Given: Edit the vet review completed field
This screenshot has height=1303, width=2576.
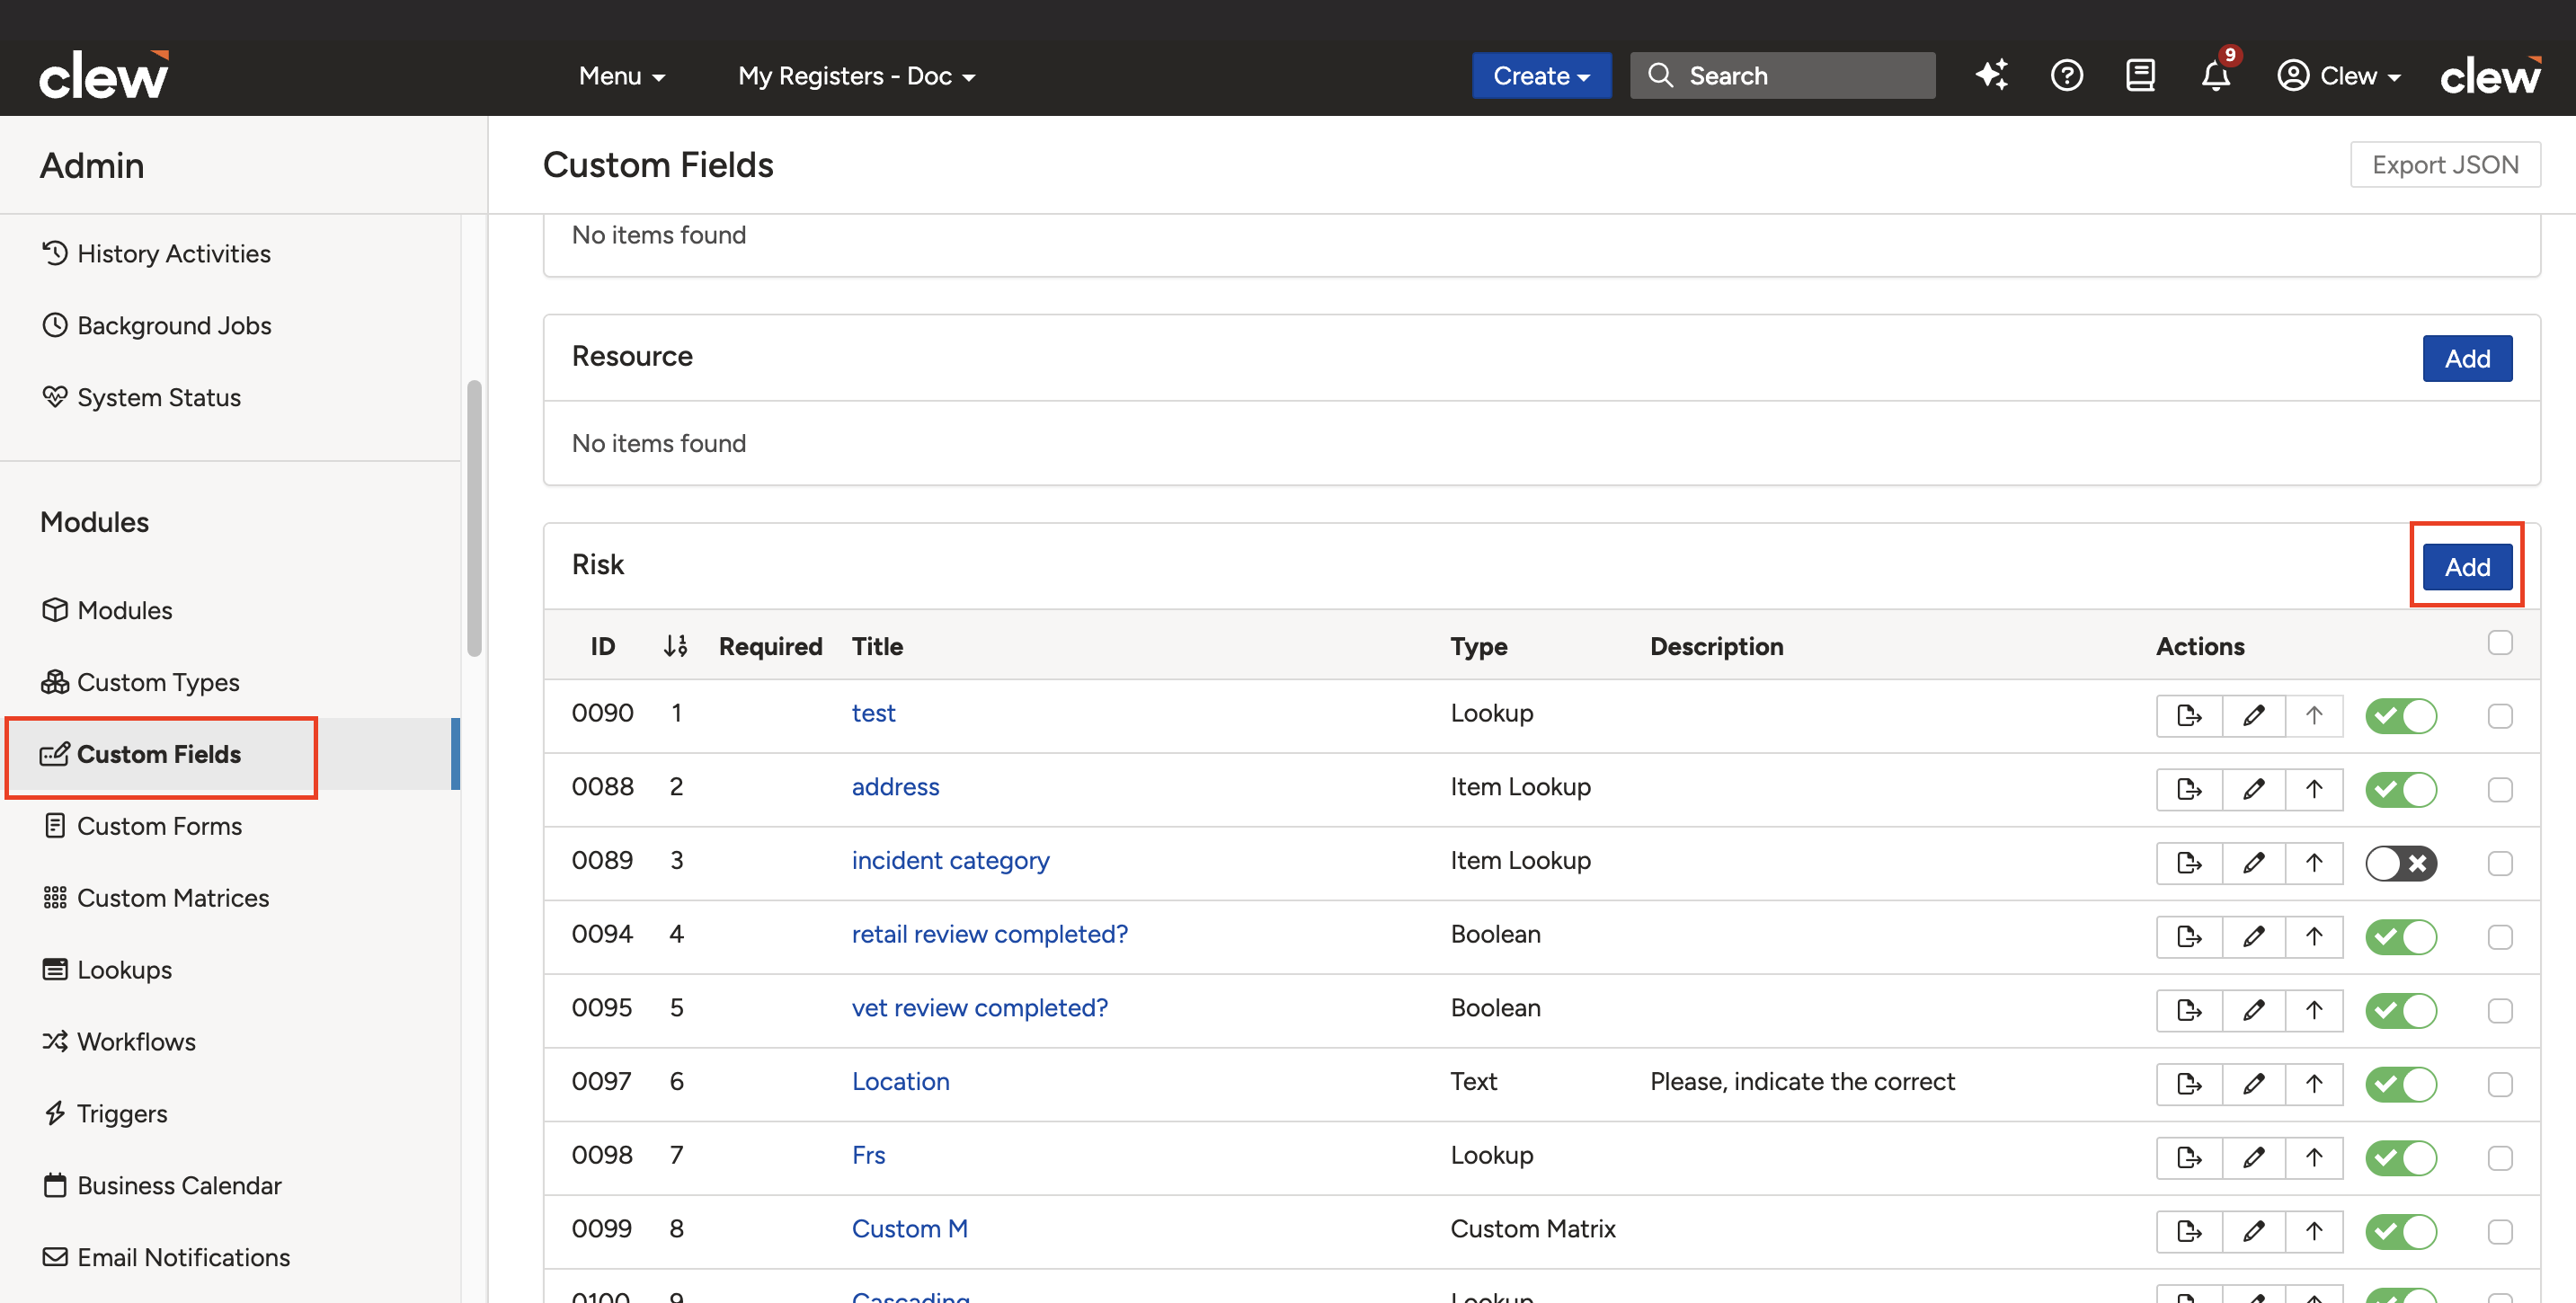Looking at the screenshot, I should tap(2253, 1011).
